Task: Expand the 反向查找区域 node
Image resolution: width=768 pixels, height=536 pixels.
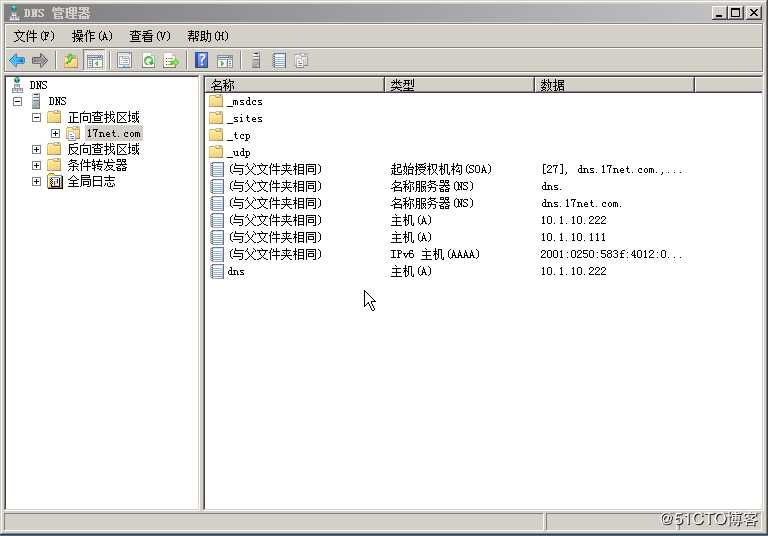Action: point(36,149)
